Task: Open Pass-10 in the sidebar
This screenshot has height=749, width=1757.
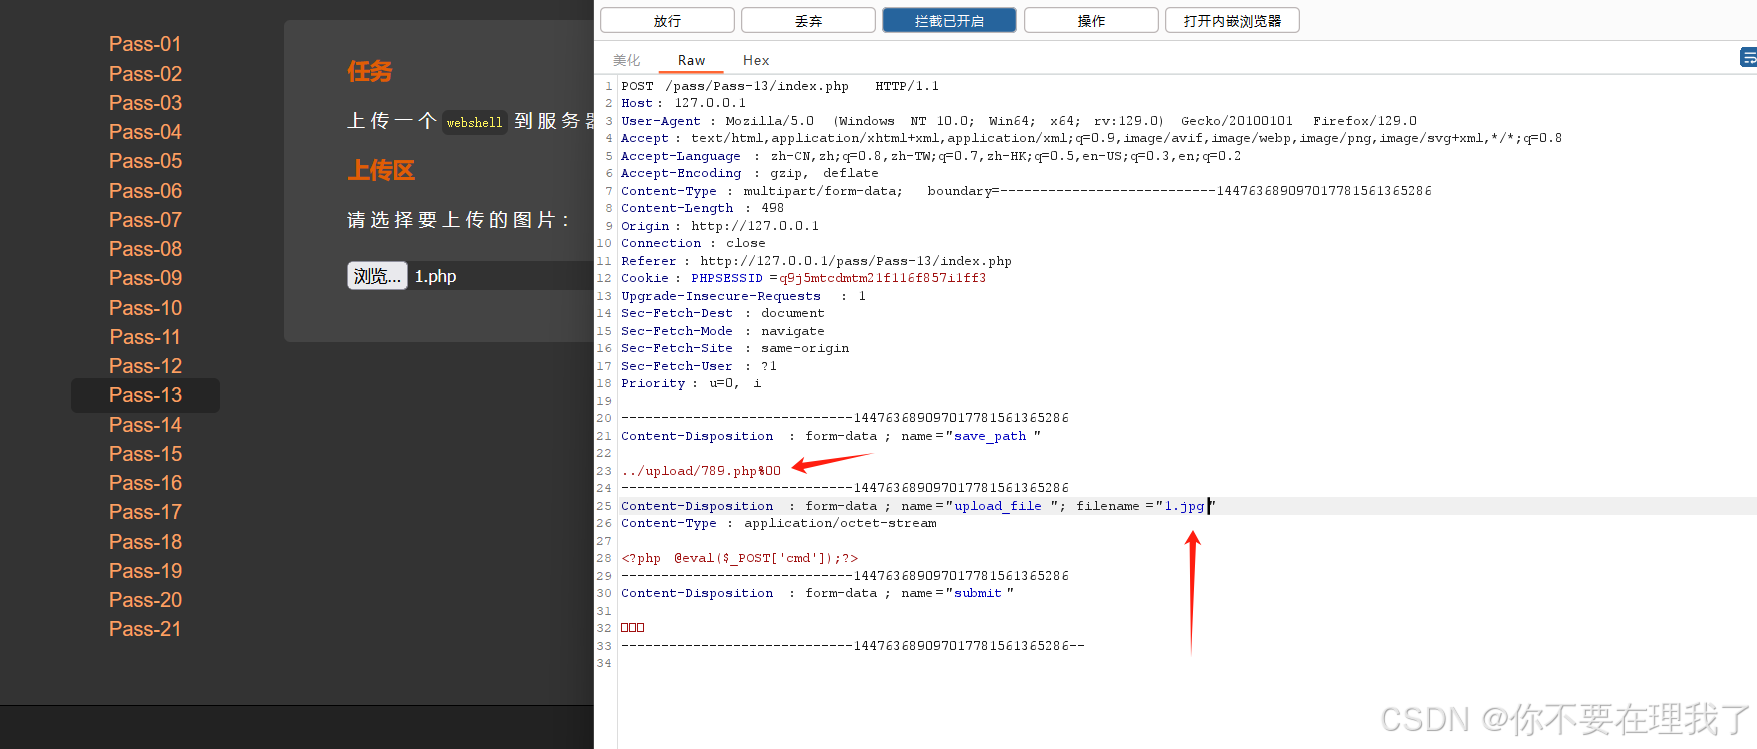Action: [145, 308]
